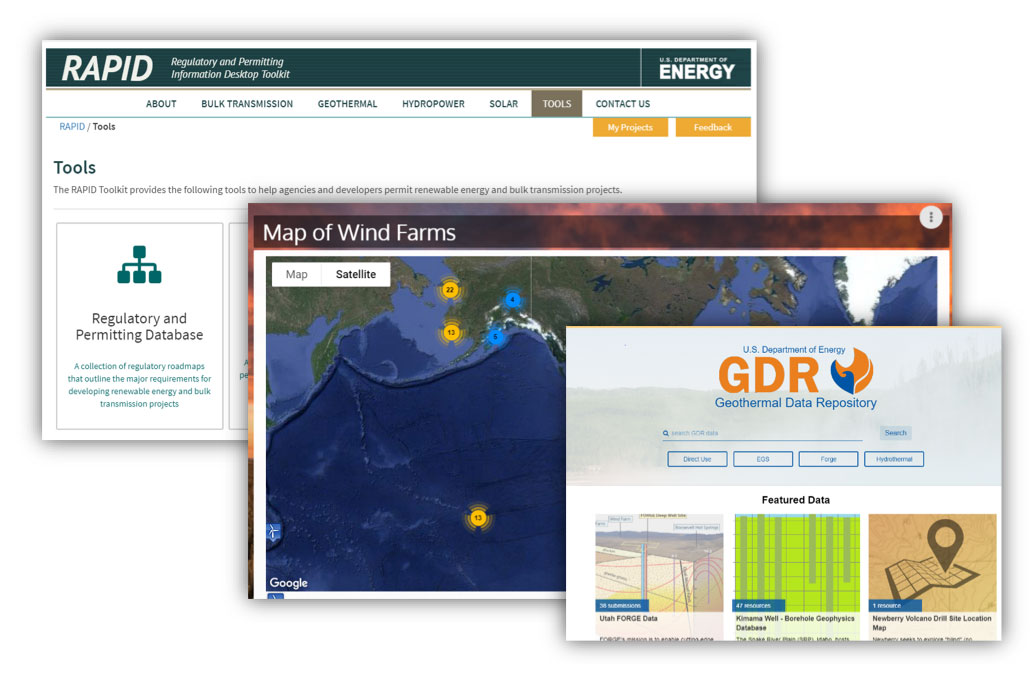Click the blue cluster marker labeled 4

[512, 298]
